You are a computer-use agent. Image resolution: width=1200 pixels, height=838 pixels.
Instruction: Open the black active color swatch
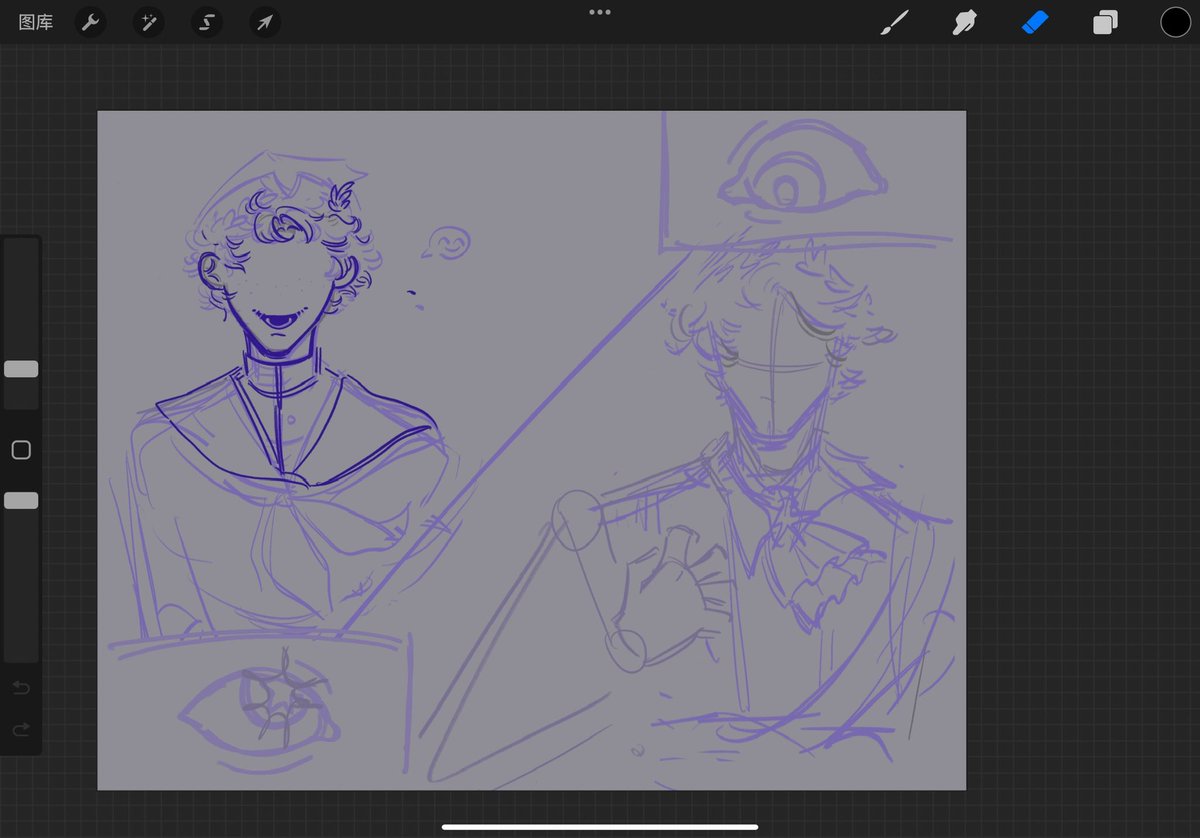1175,22
